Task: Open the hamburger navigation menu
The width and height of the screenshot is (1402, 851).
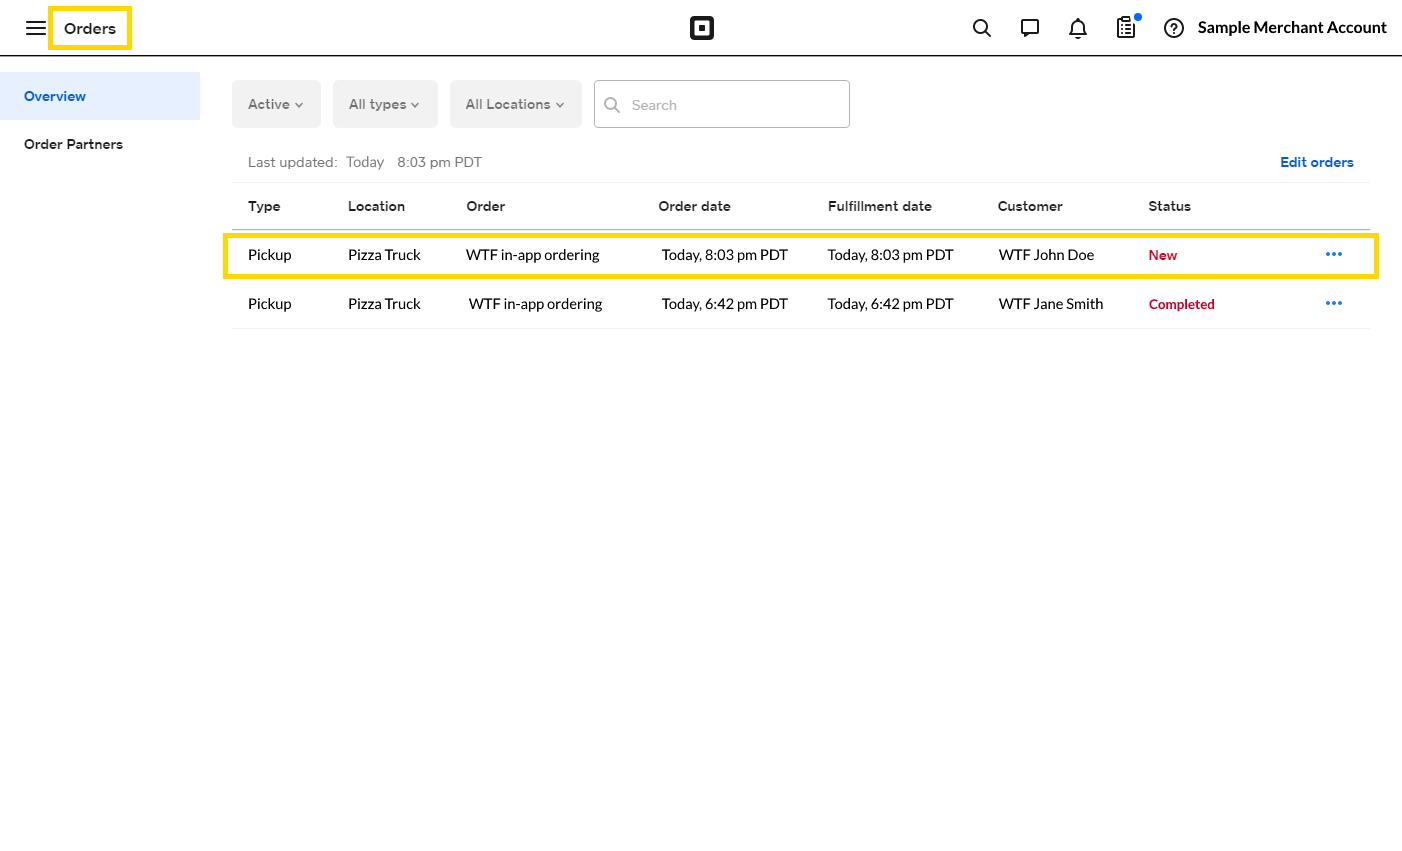Action: [x=36, y=28]
